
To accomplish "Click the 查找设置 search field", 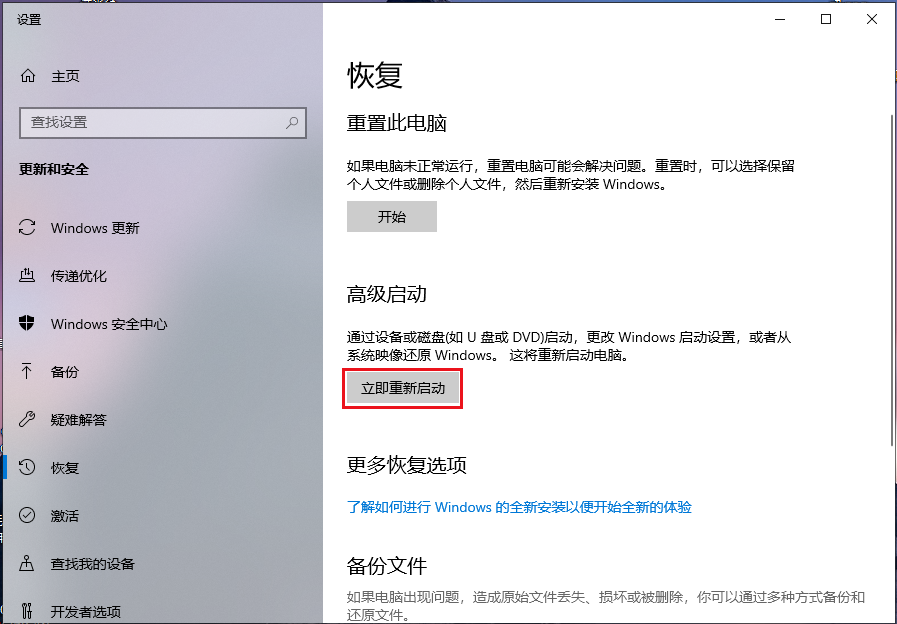I will click(x=150, y=122).
